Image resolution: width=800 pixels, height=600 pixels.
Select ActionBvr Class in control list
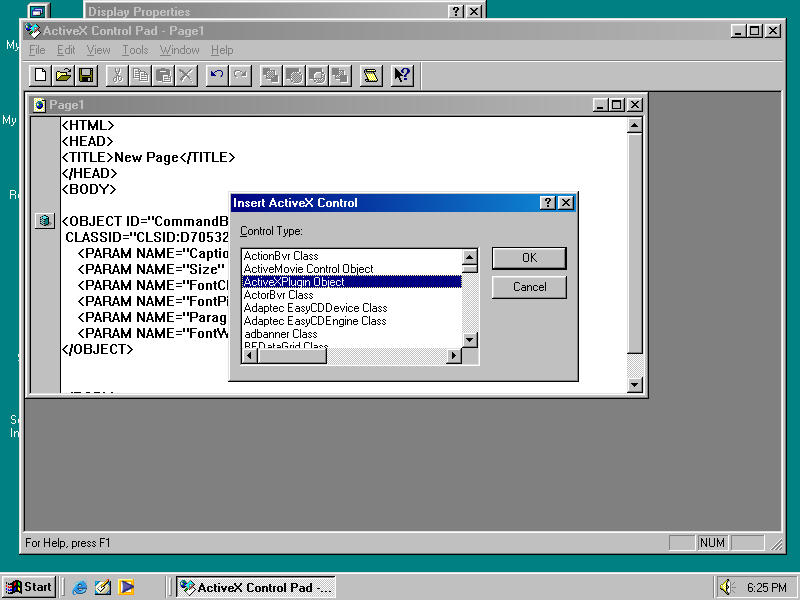pos(352,256)
